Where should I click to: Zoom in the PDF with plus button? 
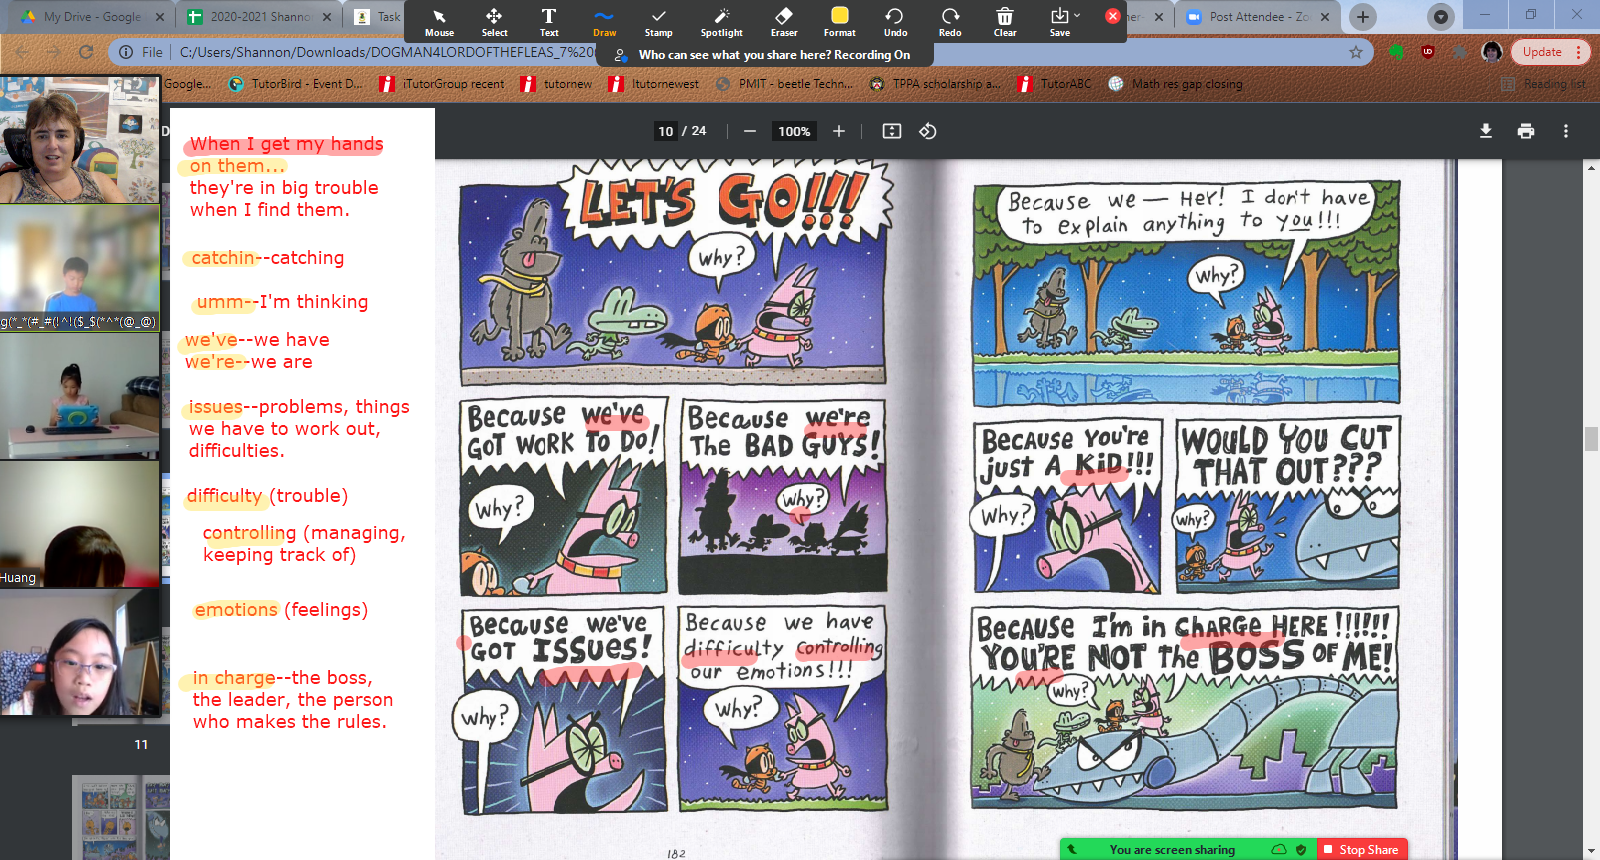click(x=839, y=131)
